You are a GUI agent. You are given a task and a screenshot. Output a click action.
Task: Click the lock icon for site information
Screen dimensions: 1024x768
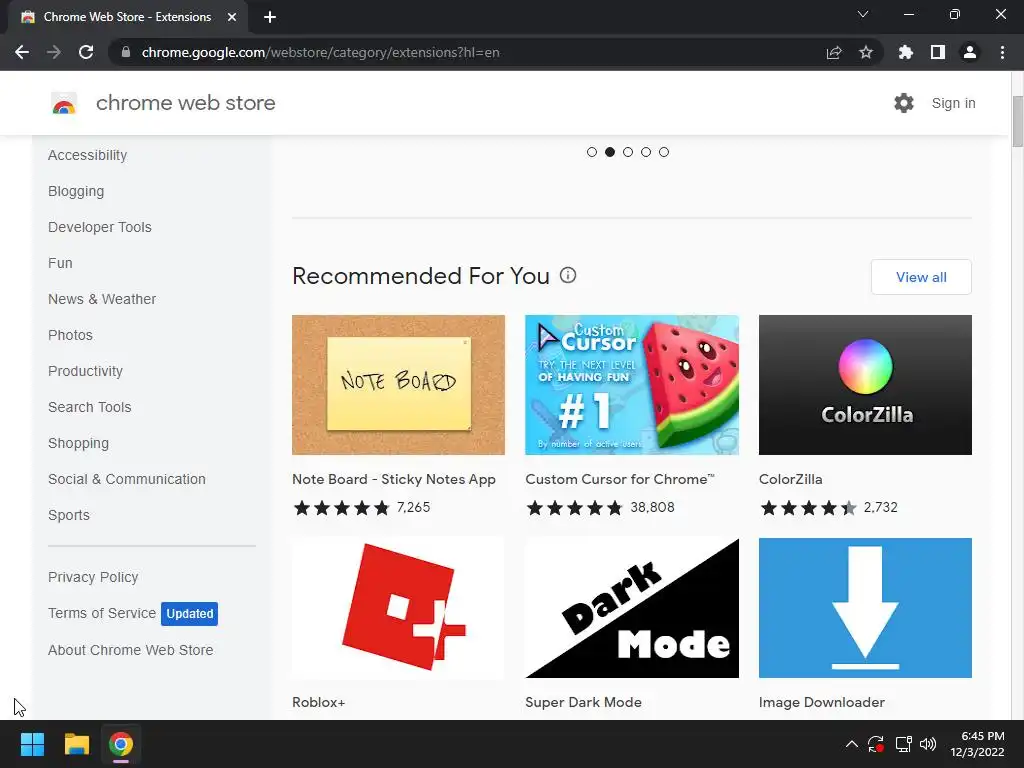[126, 52]
